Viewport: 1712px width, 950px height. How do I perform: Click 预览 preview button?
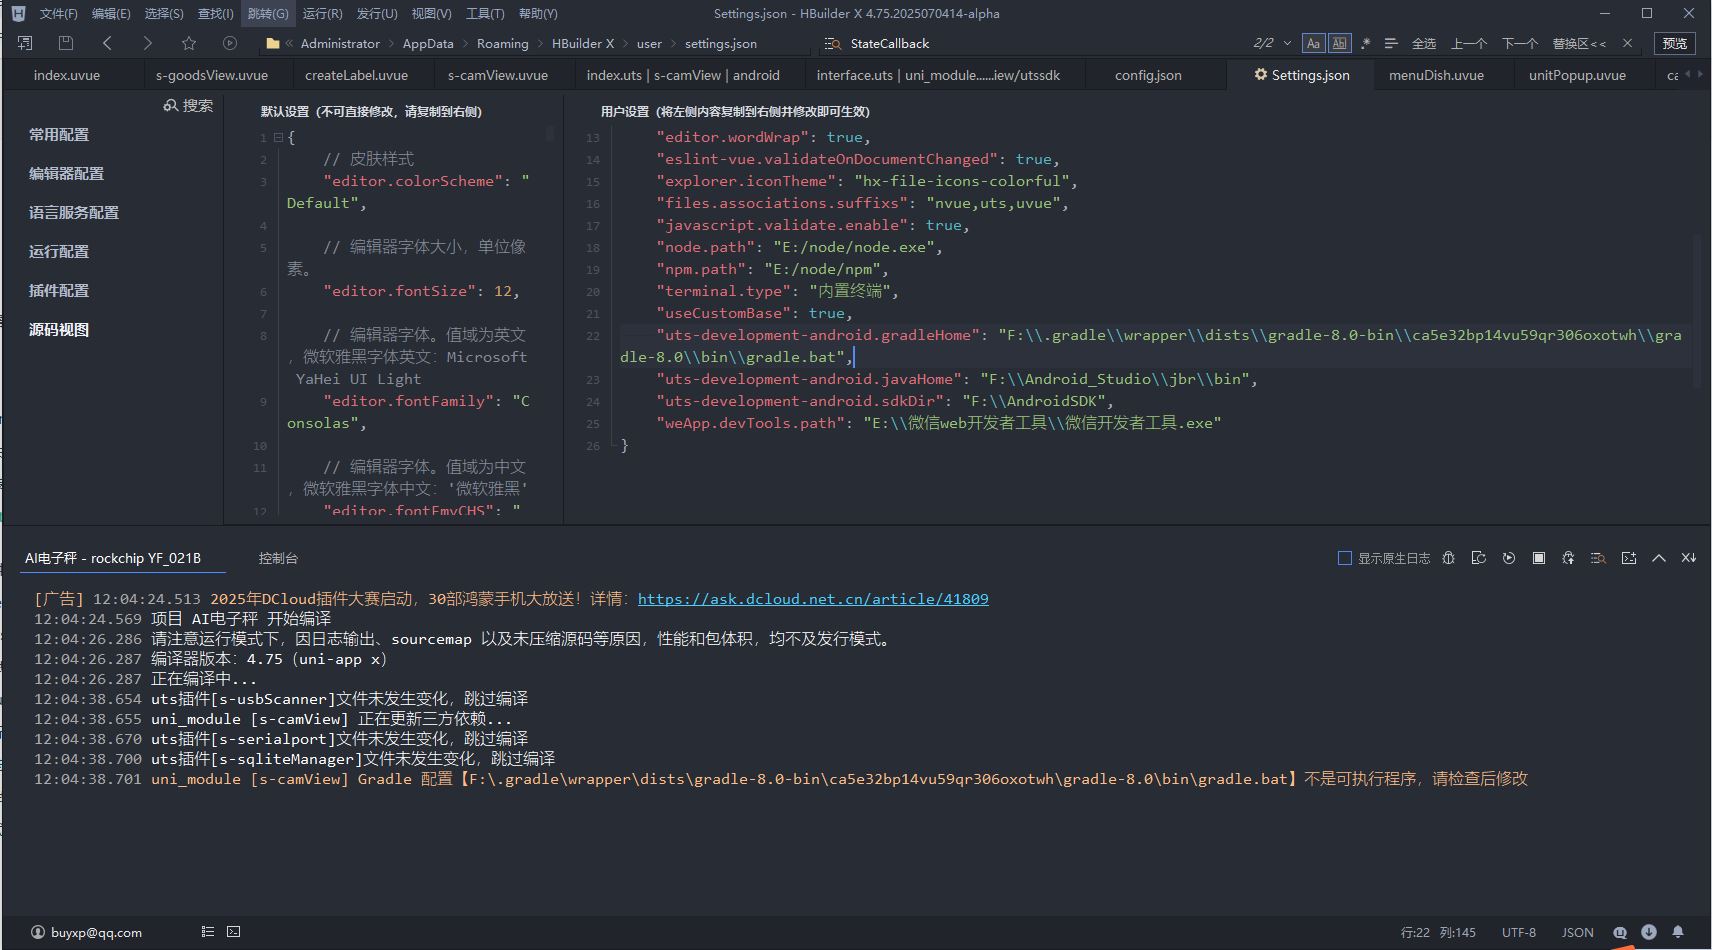click(x=1674, y=43)
